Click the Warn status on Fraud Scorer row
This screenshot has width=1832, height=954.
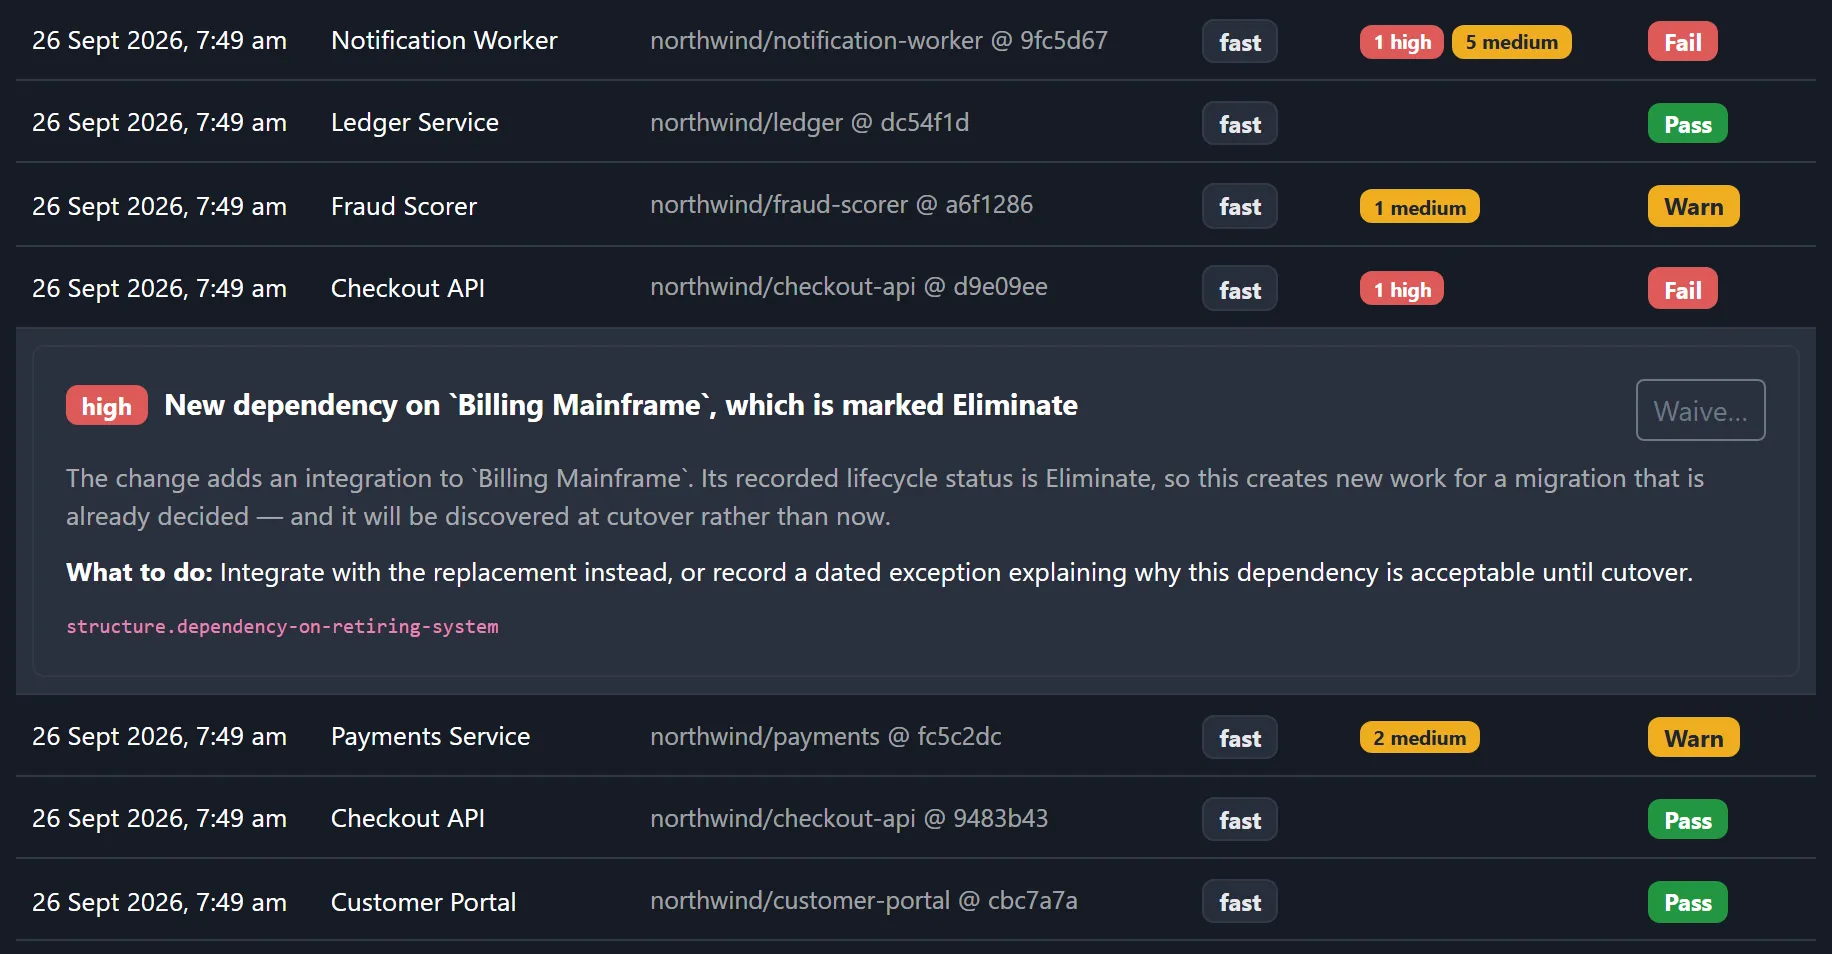[x=1693, y=206]
